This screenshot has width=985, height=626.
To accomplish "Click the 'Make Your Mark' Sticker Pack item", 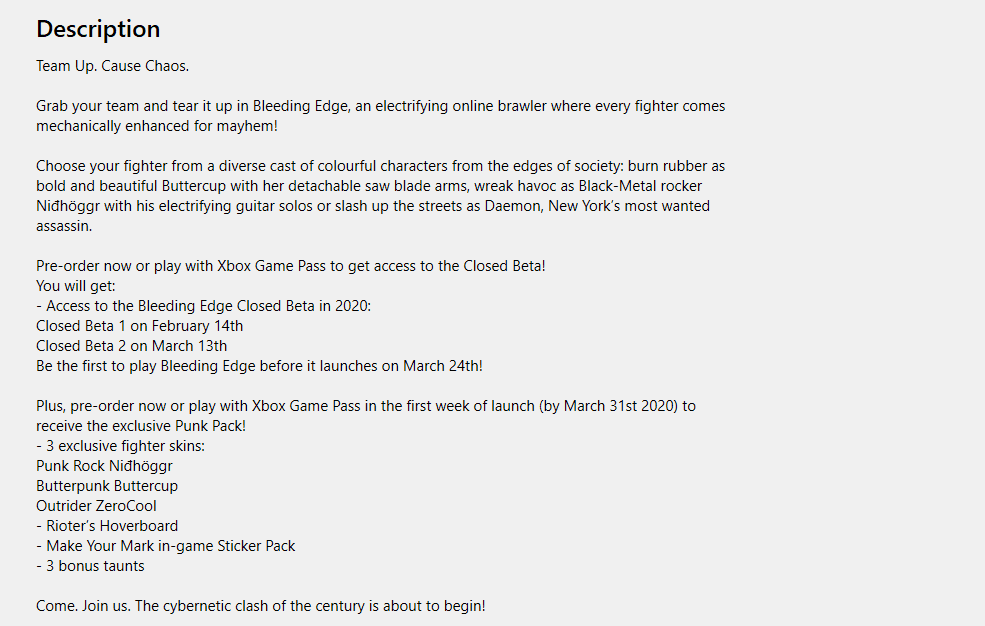I will pos(166,546).
